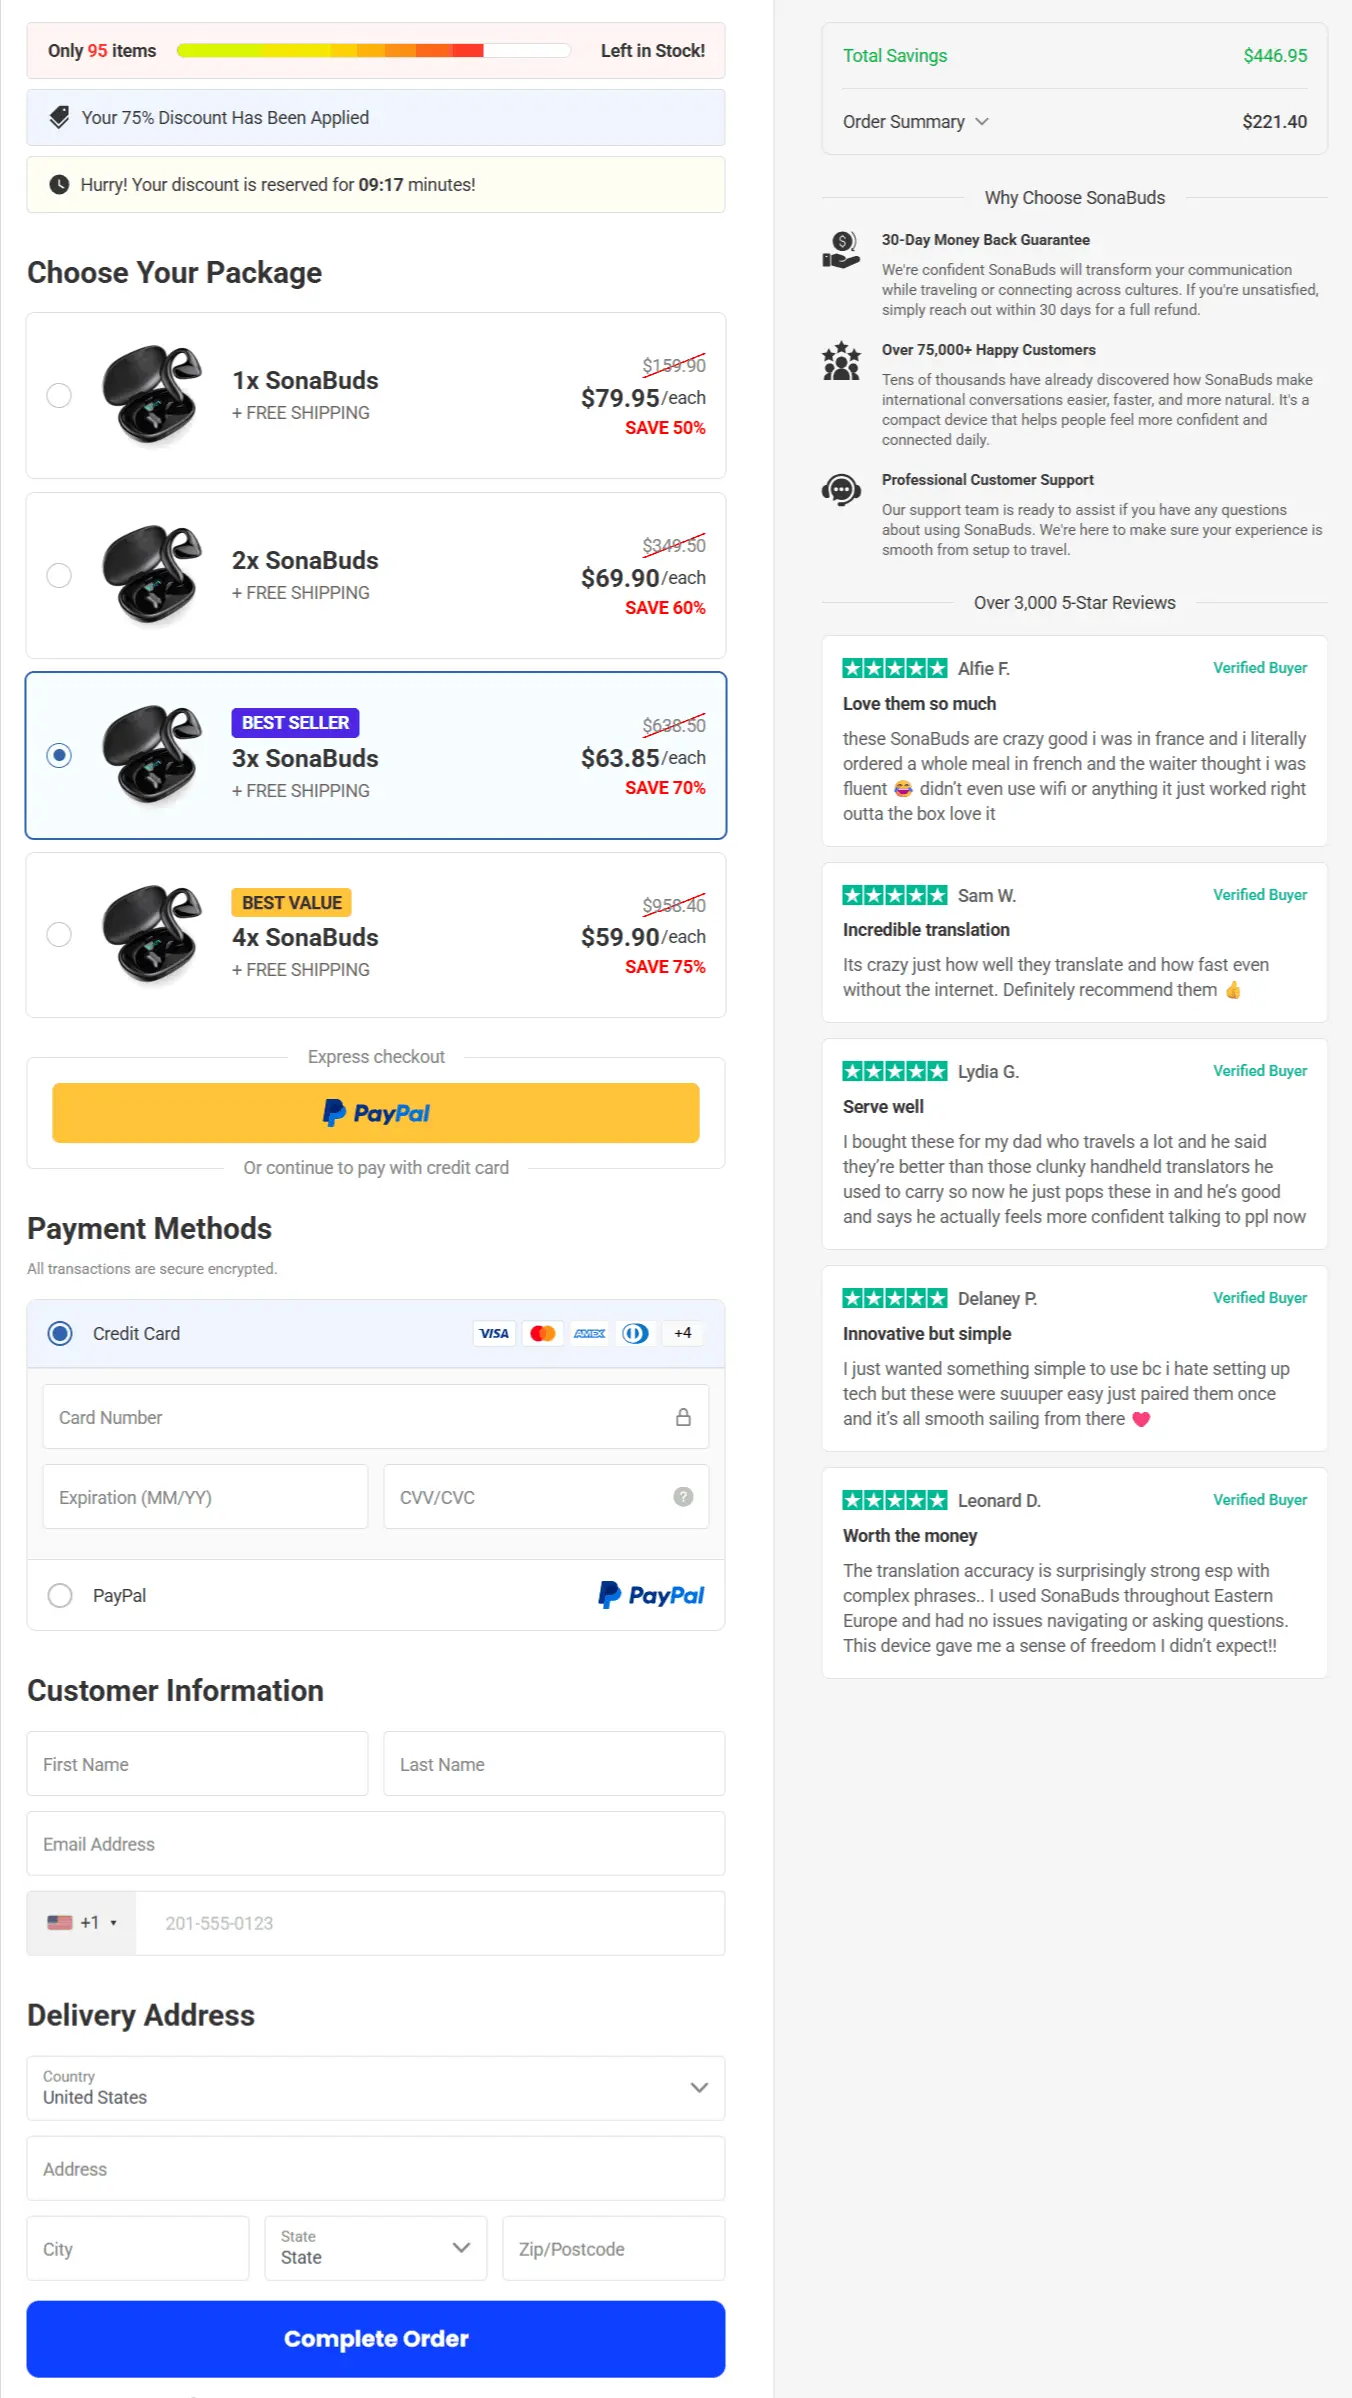Screen dimensions: 1352x2398
Task: Click the Mastercard icon
Action: [542, 1333]
